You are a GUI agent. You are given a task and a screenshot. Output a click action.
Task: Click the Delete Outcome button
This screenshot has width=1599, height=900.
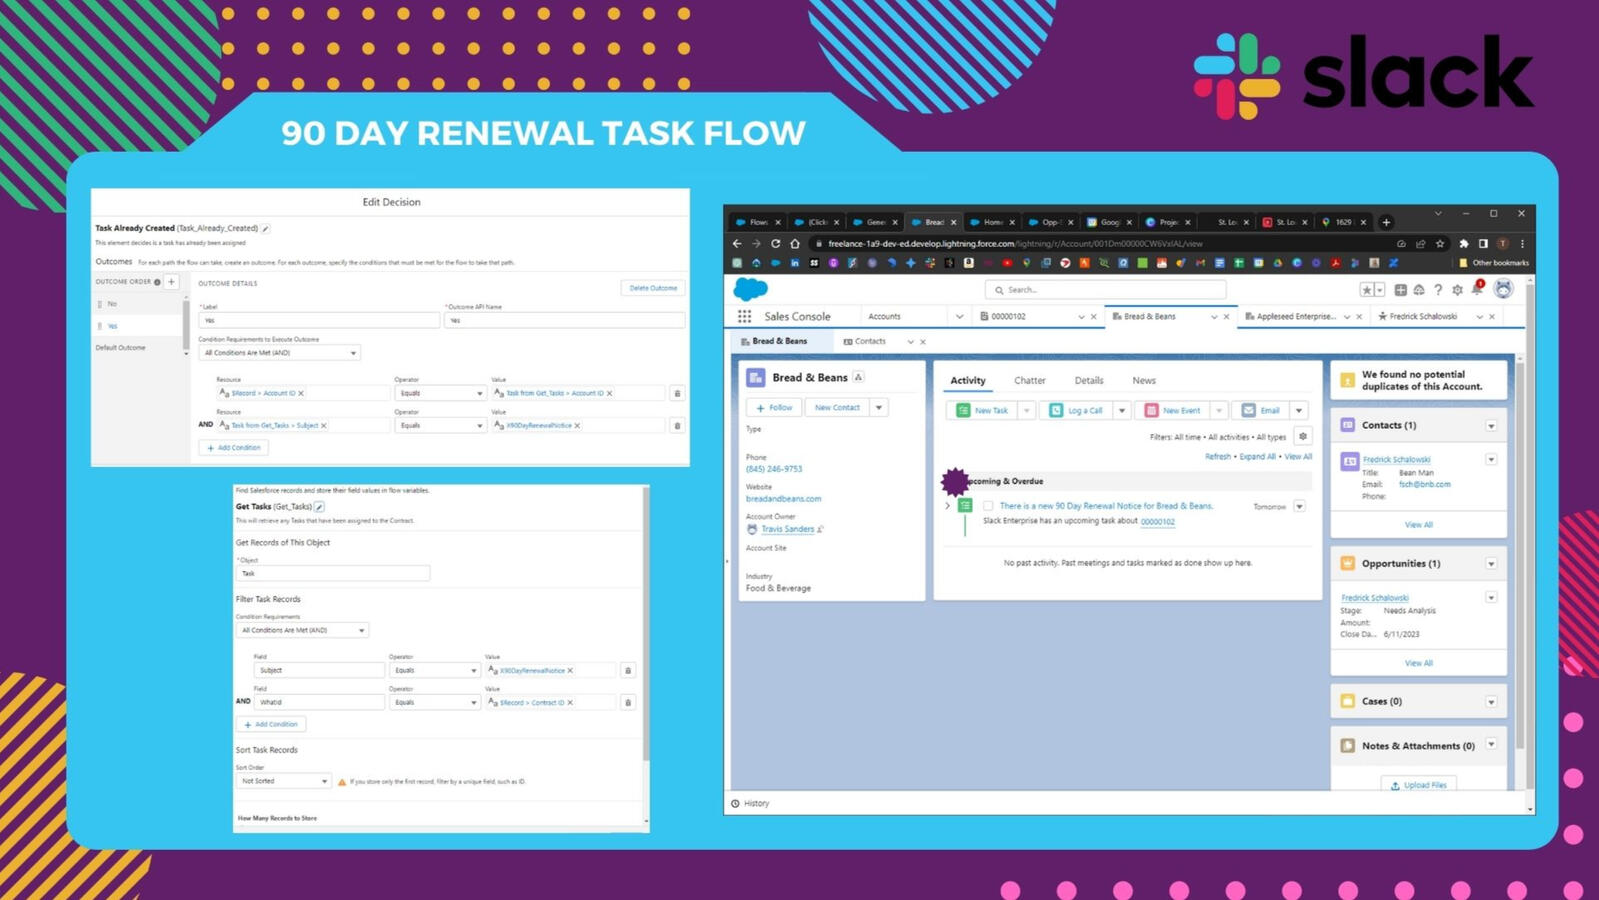click(x=653, y=288)
